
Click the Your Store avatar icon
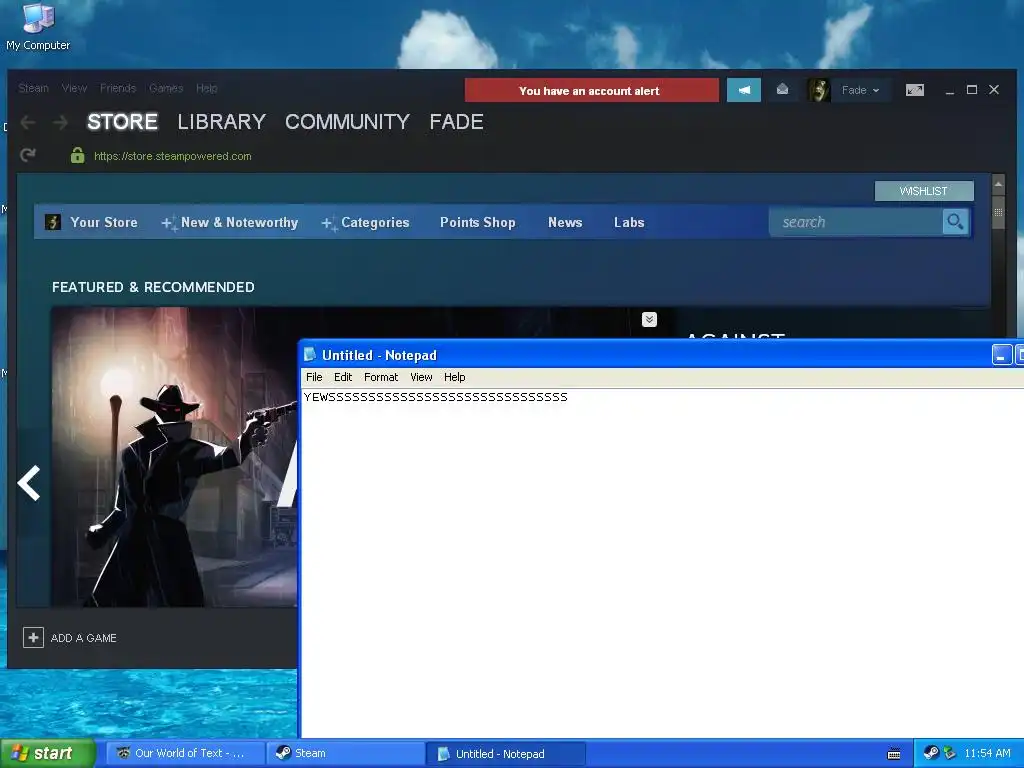[53, 222]
